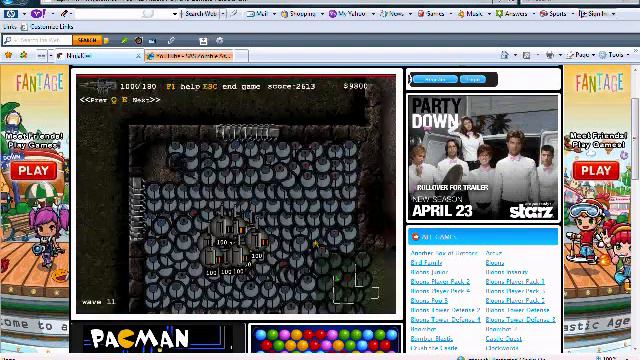Click the colored bubbles game banner
This screenshot has height=360, width=640.
tap(325, 340)
